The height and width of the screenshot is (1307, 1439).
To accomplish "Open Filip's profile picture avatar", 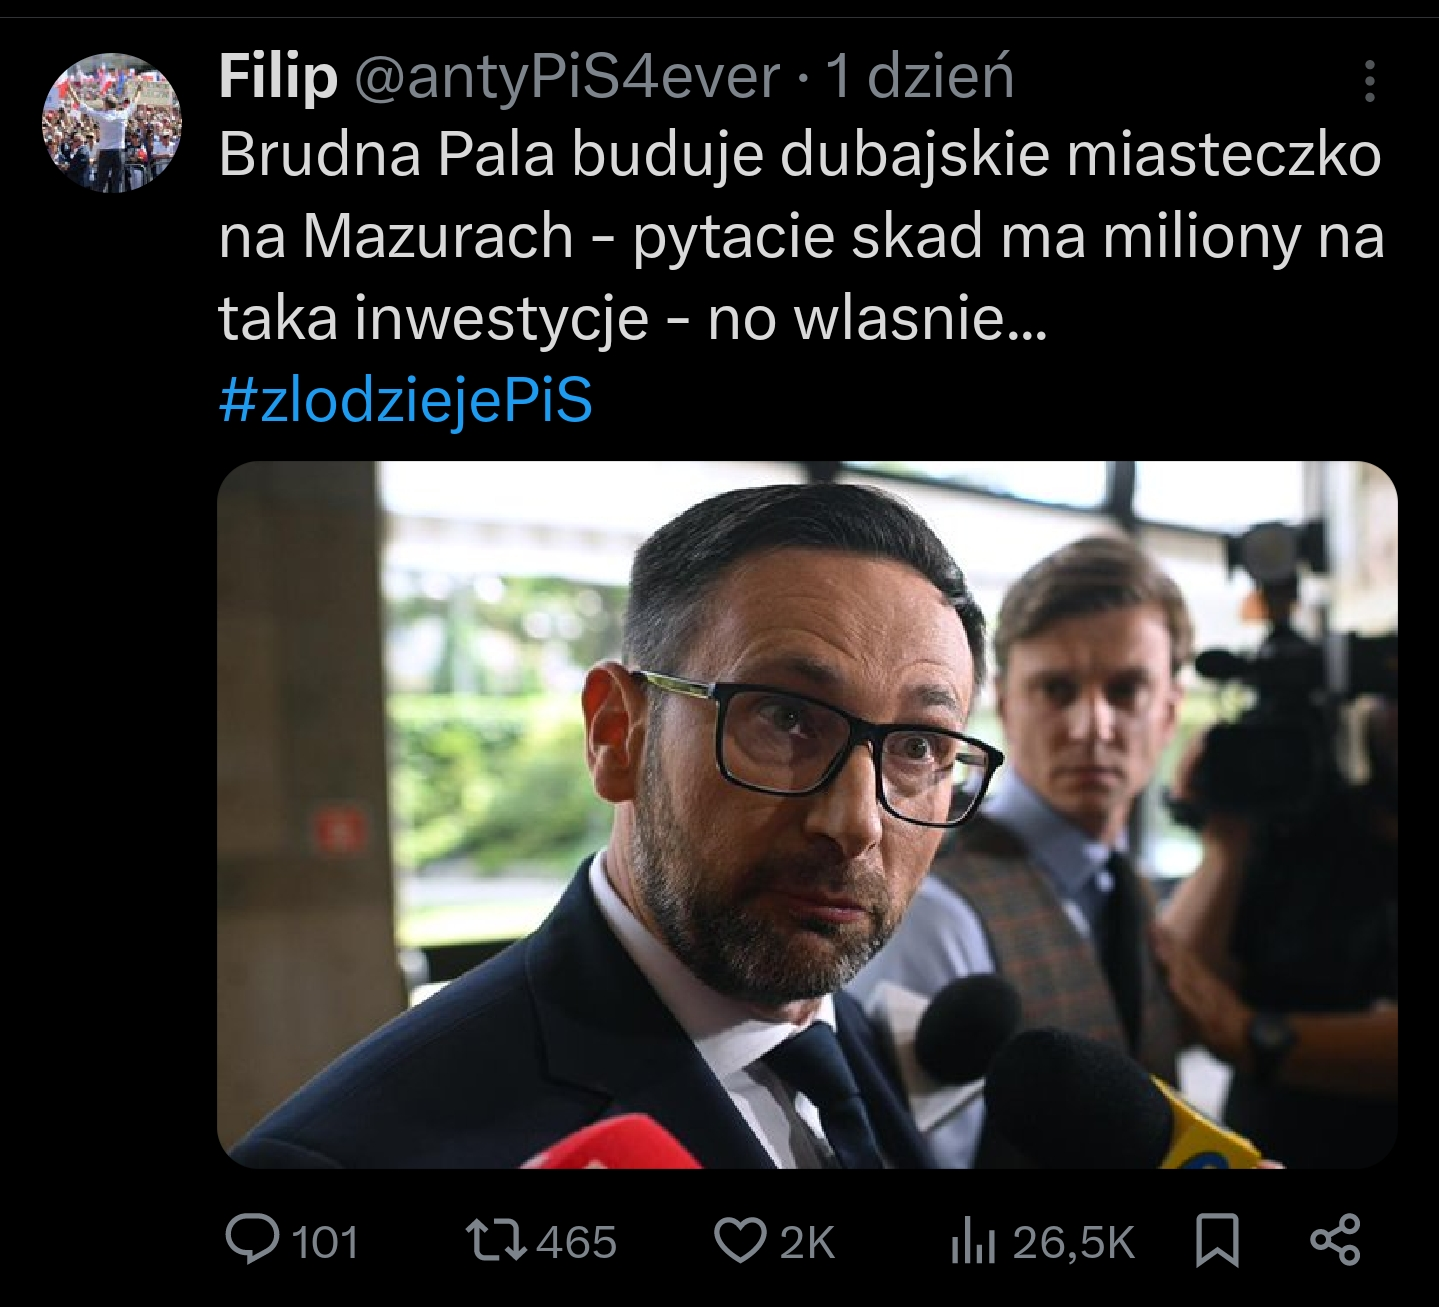I will (111, 122).
